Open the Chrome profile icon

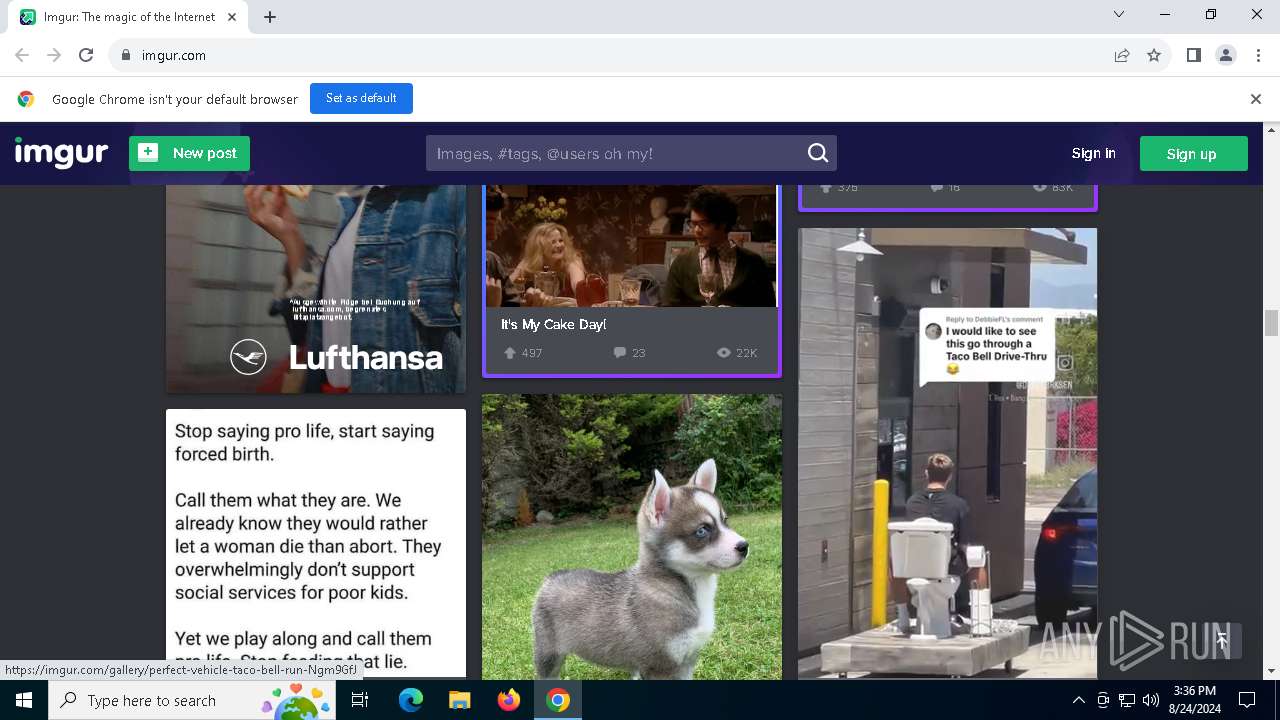coord(1226,55)
